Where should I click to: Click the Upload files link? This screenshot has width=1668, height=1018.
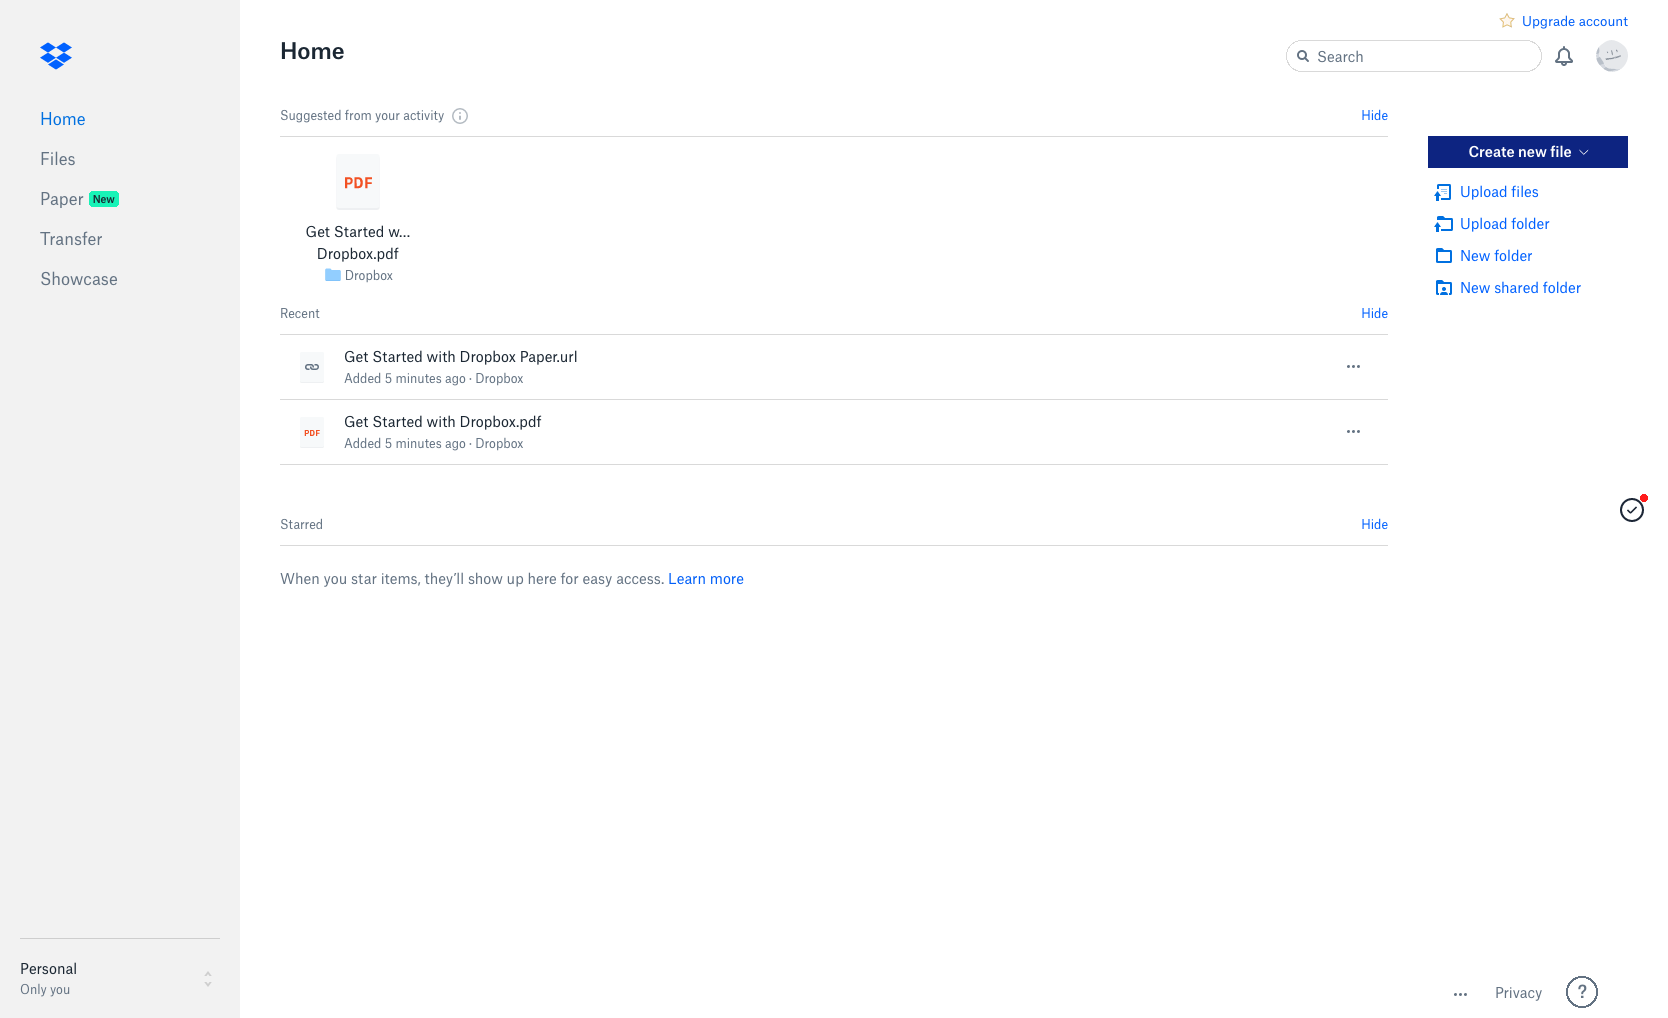point(1499,192)
